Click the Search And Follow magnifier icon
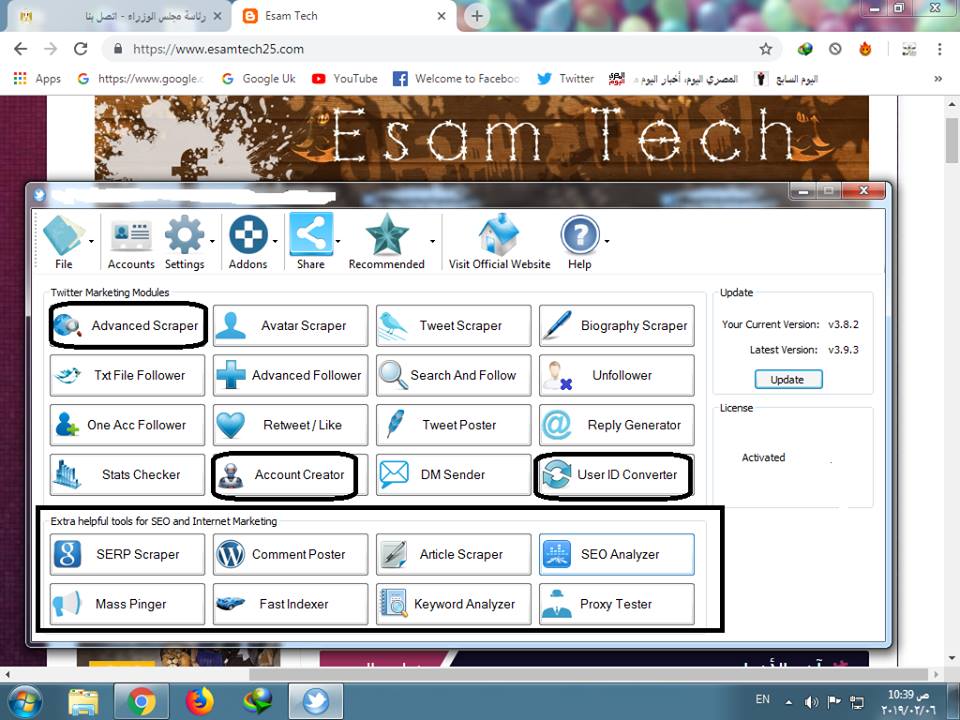 pos(393,375)
